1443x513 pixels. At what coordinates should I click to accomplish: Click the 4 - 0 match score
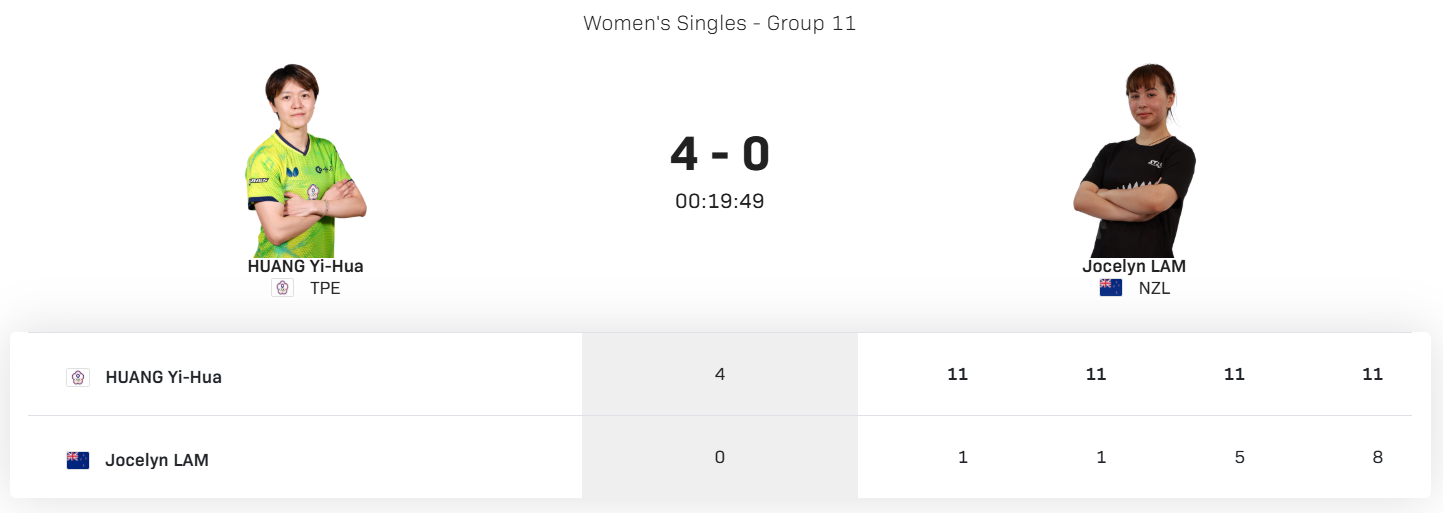pos(720,154)
